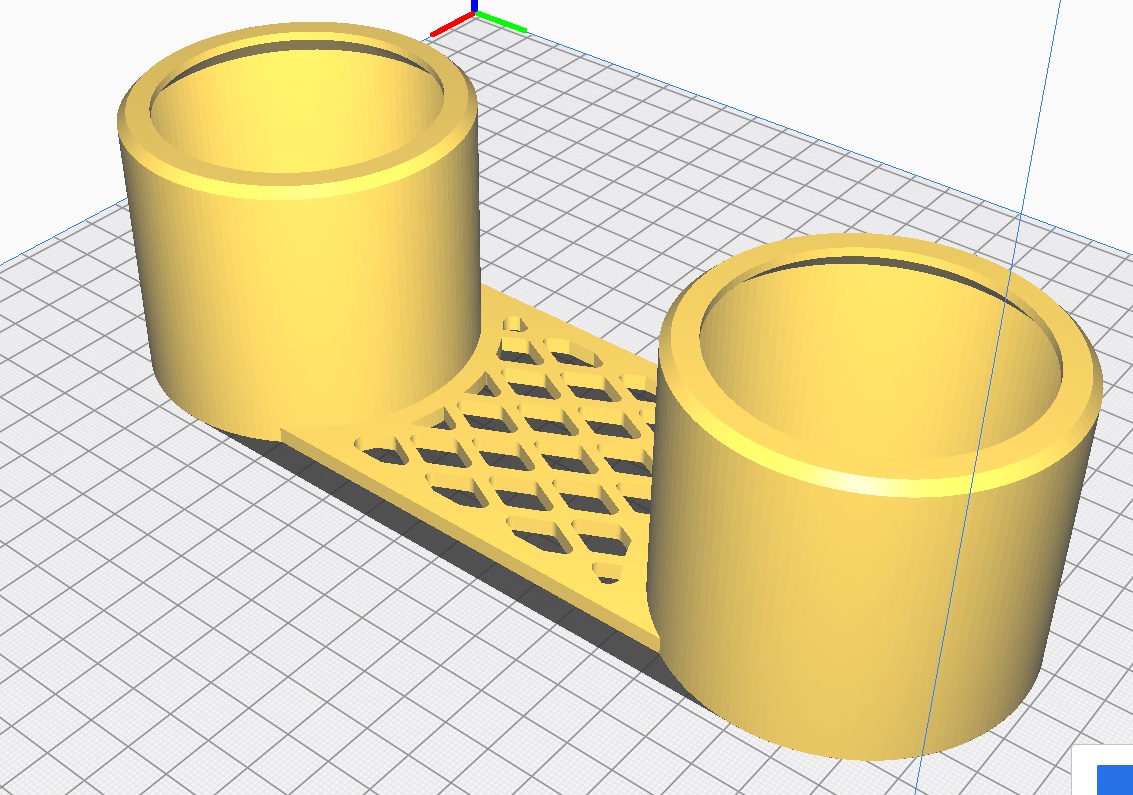Click the blue button in bottom-right corner
Viewport: 1133px width, 795px height.
1115,780
